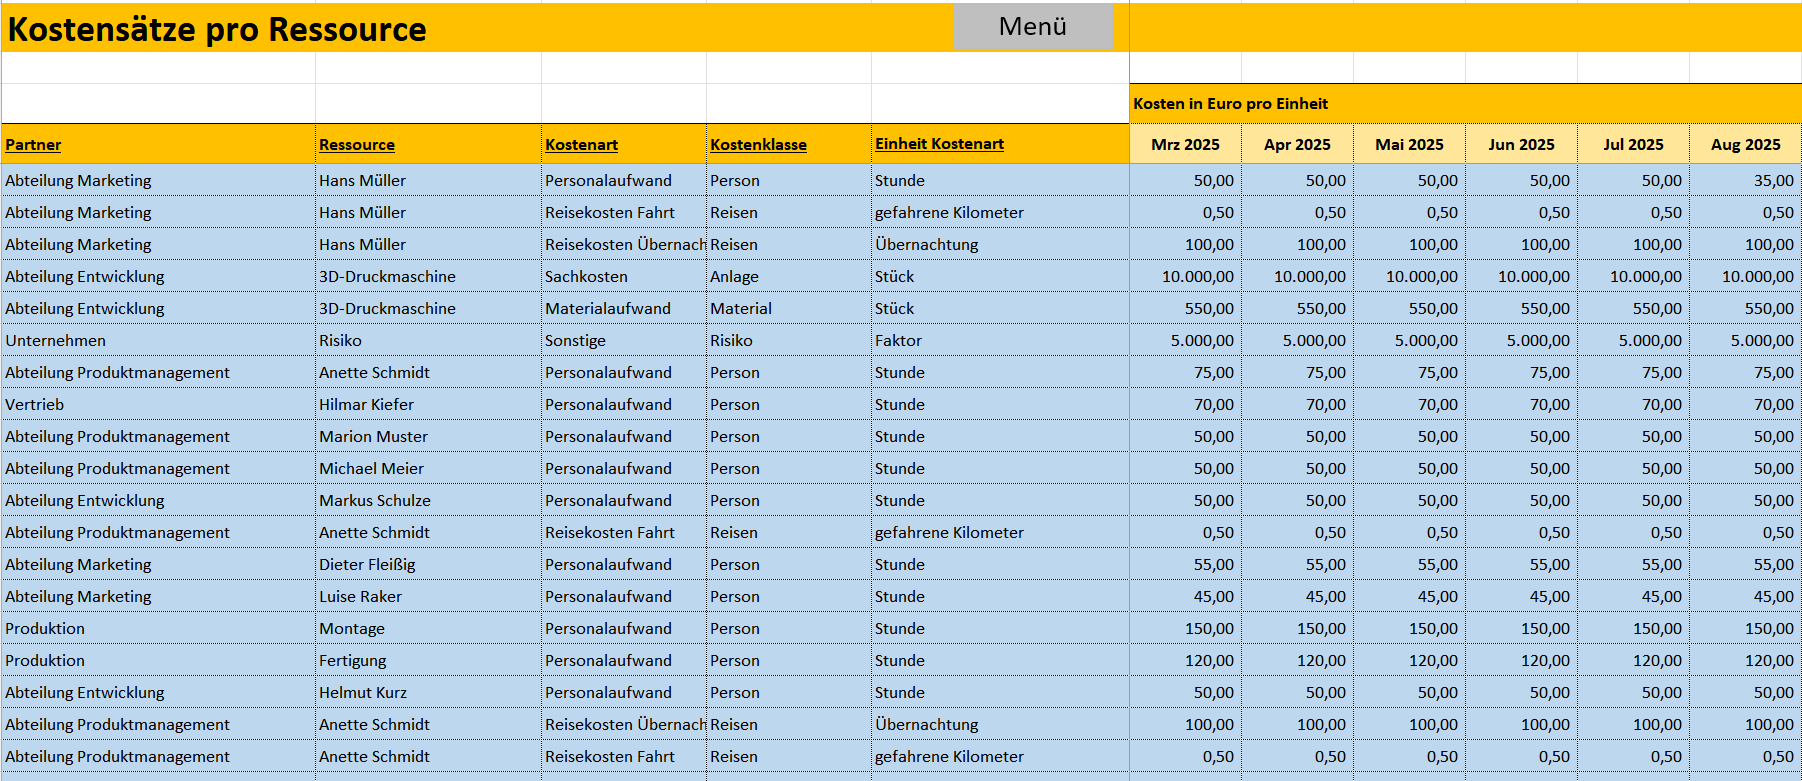
Task: Select the Hilmar Kiefer resource cell
Action: [428, 404]
